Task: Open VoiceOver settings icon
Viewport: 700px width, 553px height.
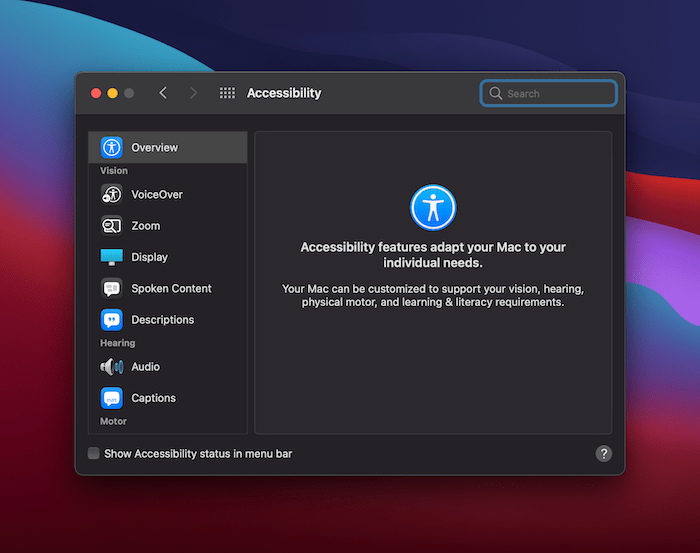Action: (x=111, y=195)
